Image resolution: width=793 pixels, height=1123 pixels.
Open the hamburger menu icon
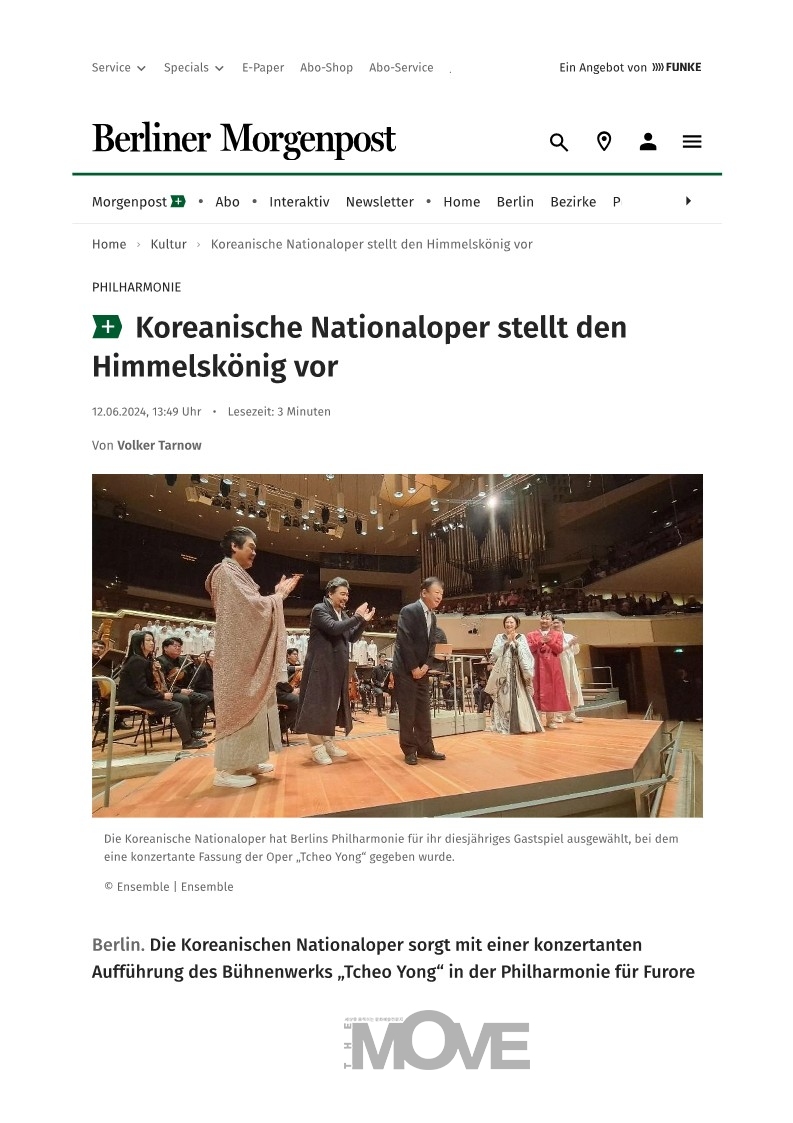(692, 142)
